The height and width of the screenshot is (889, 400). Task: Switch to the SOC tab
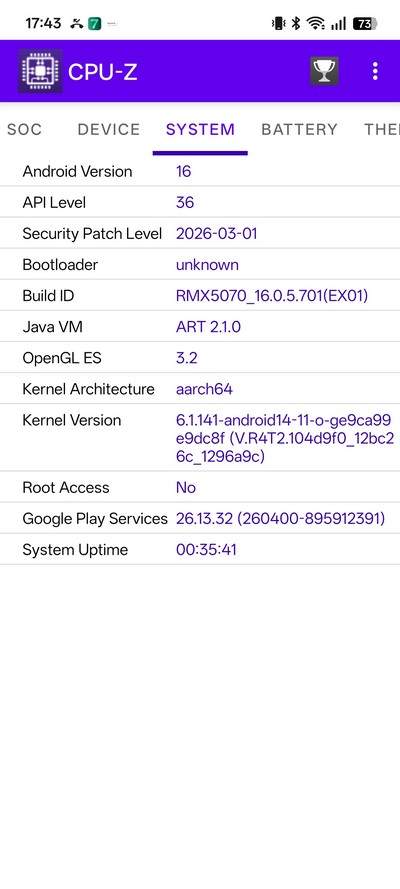(x=24, y=129)
